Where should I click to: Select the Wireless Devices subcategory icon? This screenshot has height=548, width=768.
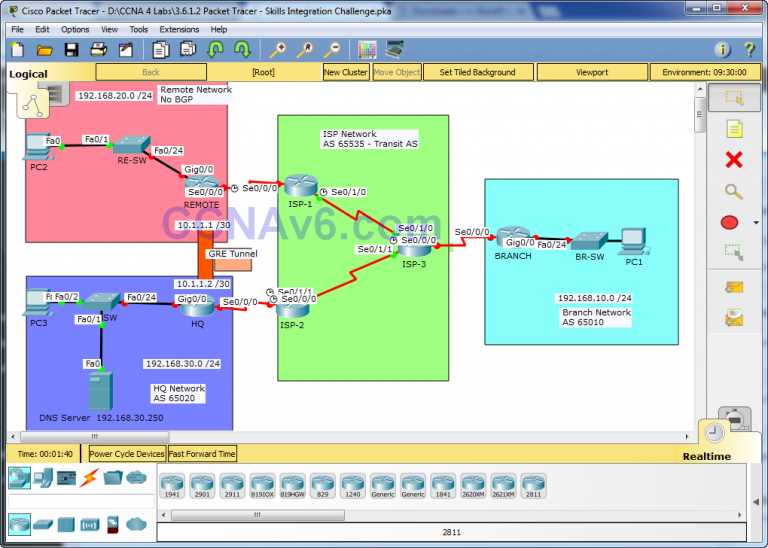(90, 525)
